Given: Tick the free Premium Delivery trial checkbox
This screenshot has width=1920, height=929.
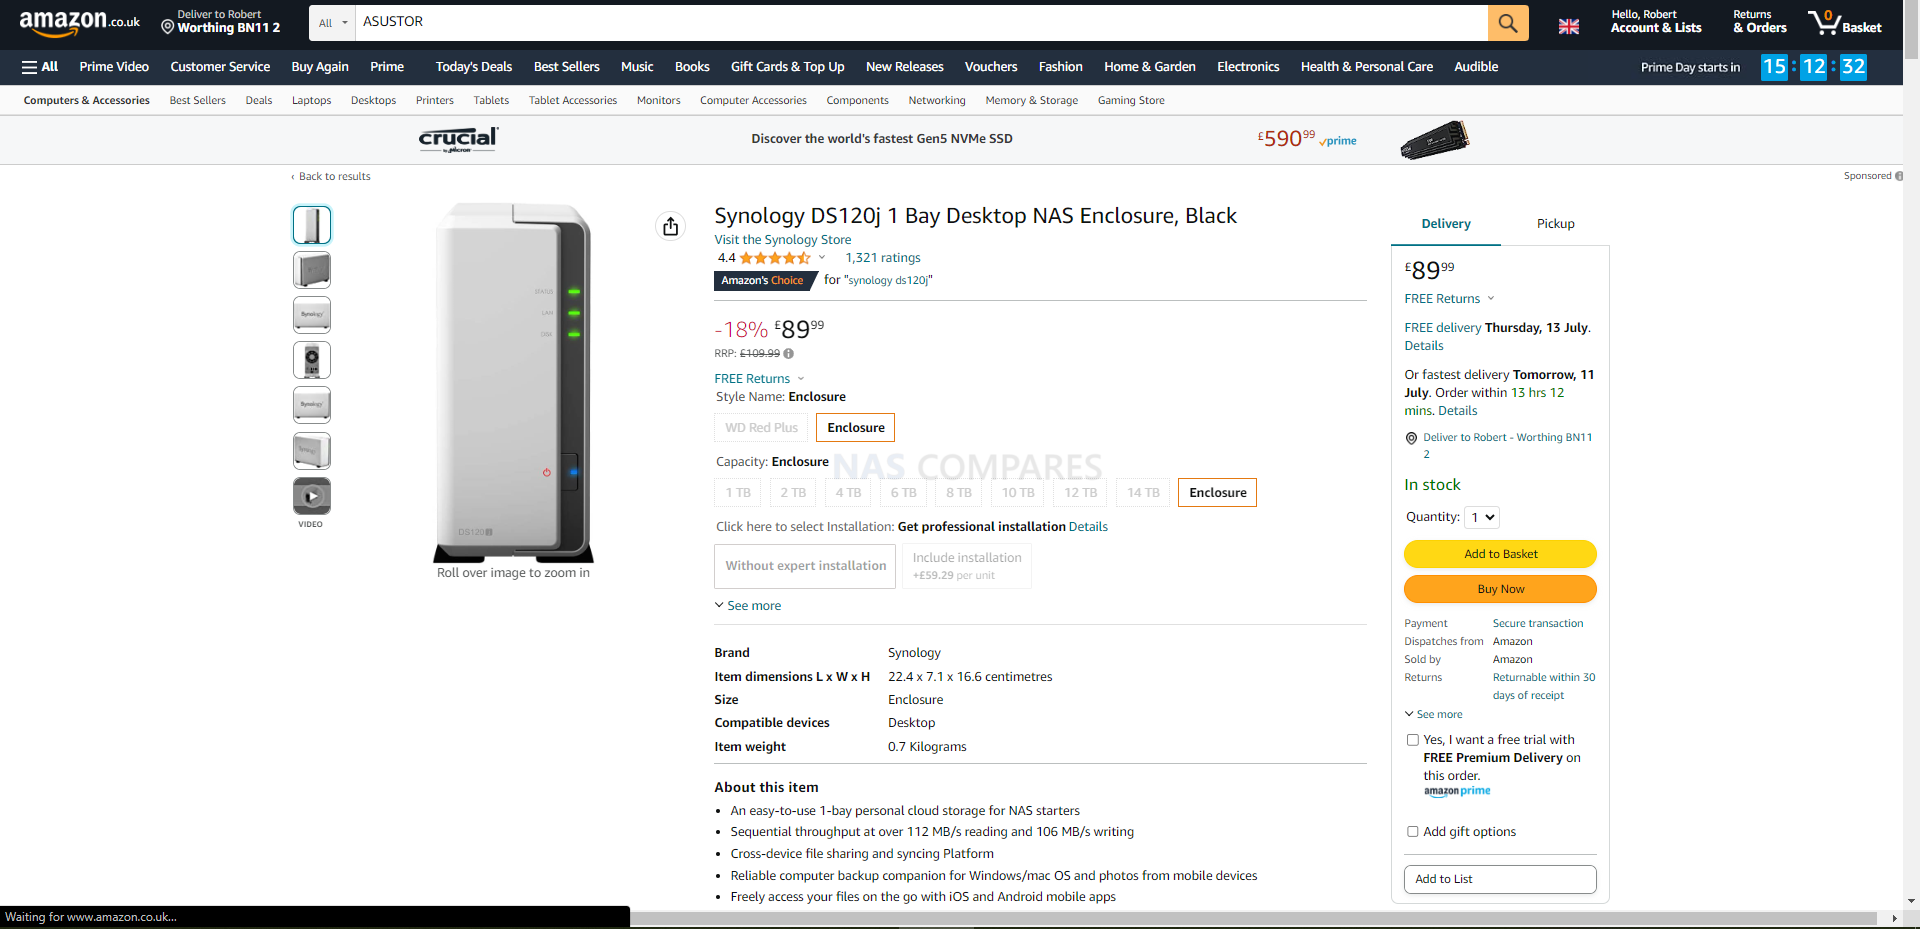Looking at the screenshot, I should click(1413, 740).
